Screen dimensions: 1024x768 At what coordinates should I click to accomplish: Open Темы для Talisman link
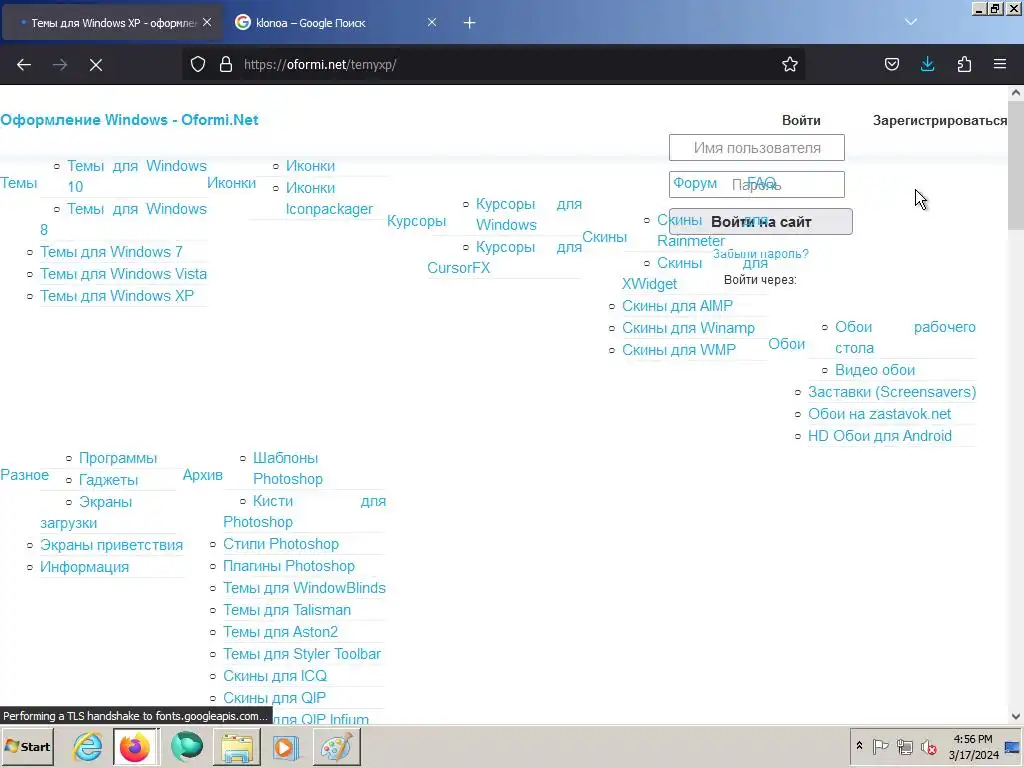[x=287, y=610]
